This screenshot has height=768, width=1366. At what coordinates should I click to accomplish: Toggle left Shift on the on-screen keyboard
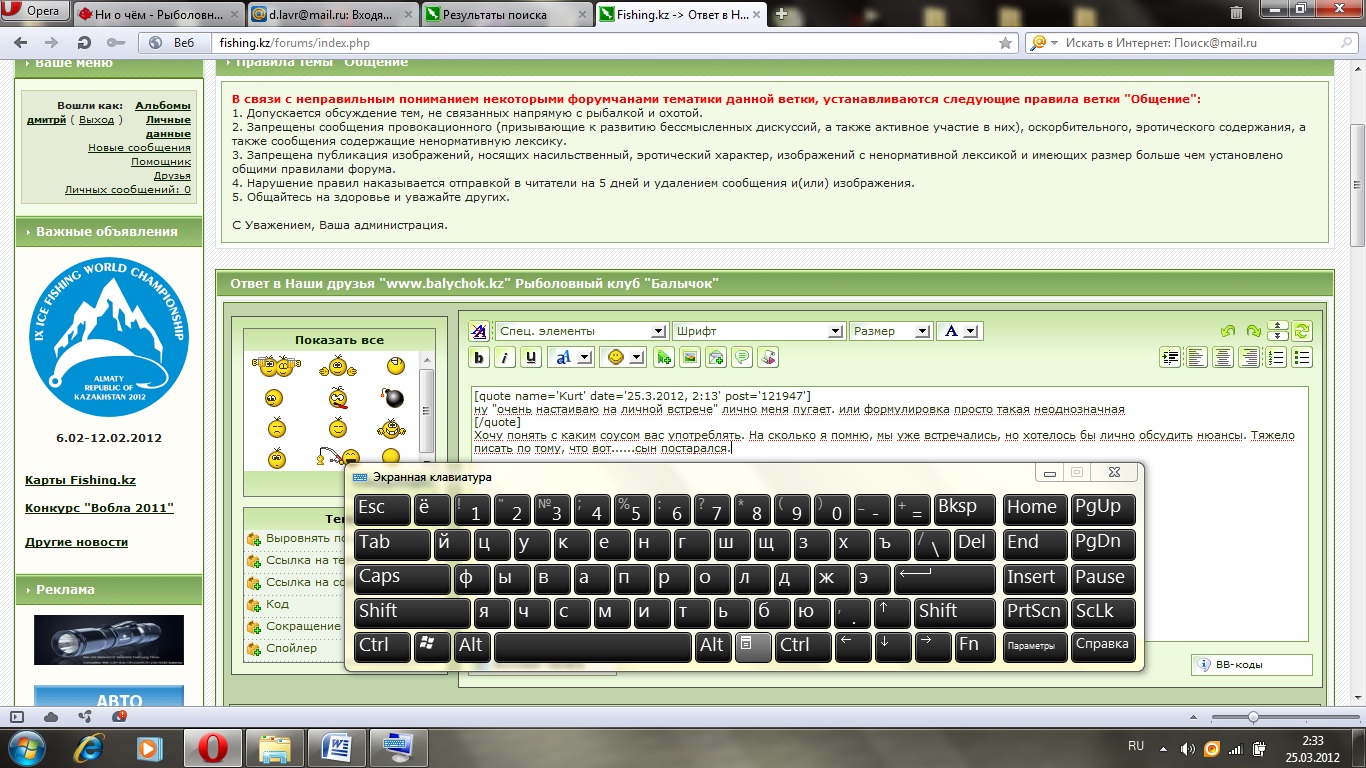click(x=412, y=613)
